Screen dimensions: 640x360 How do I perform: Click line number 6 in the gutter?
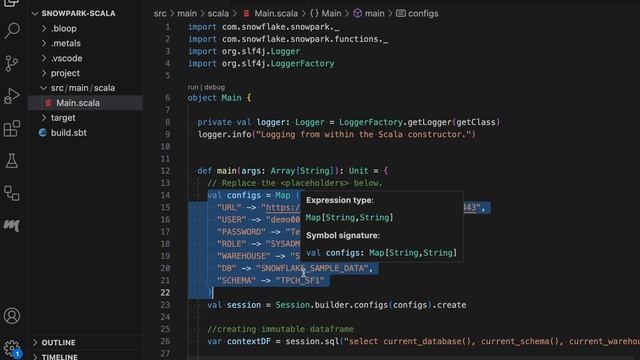point(168,98)
